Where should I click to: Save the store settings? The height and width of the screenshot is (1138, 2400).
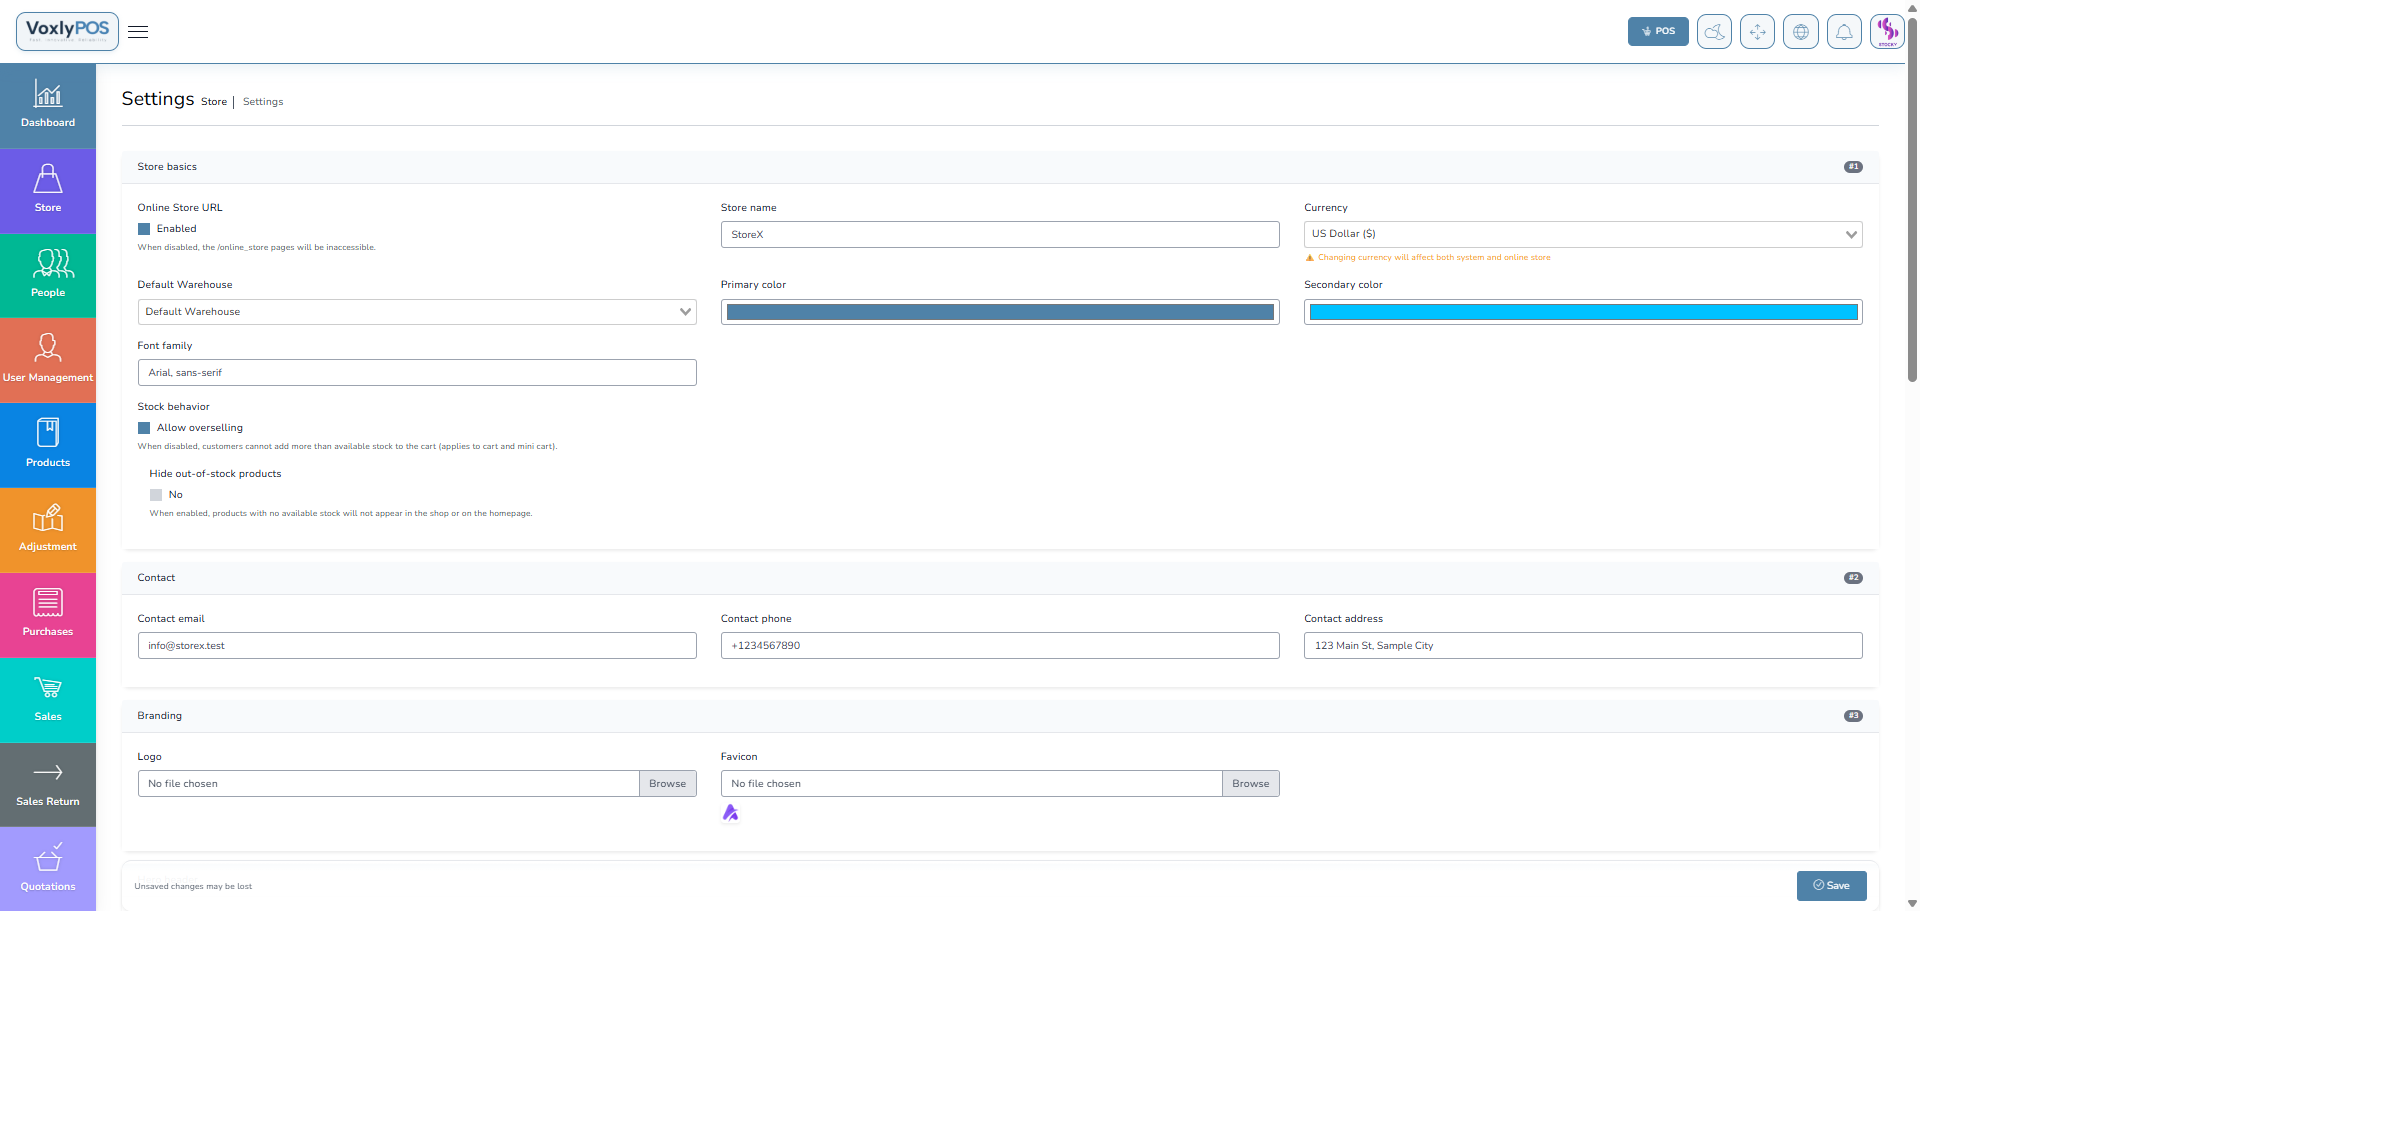[x=1831, y=886]
